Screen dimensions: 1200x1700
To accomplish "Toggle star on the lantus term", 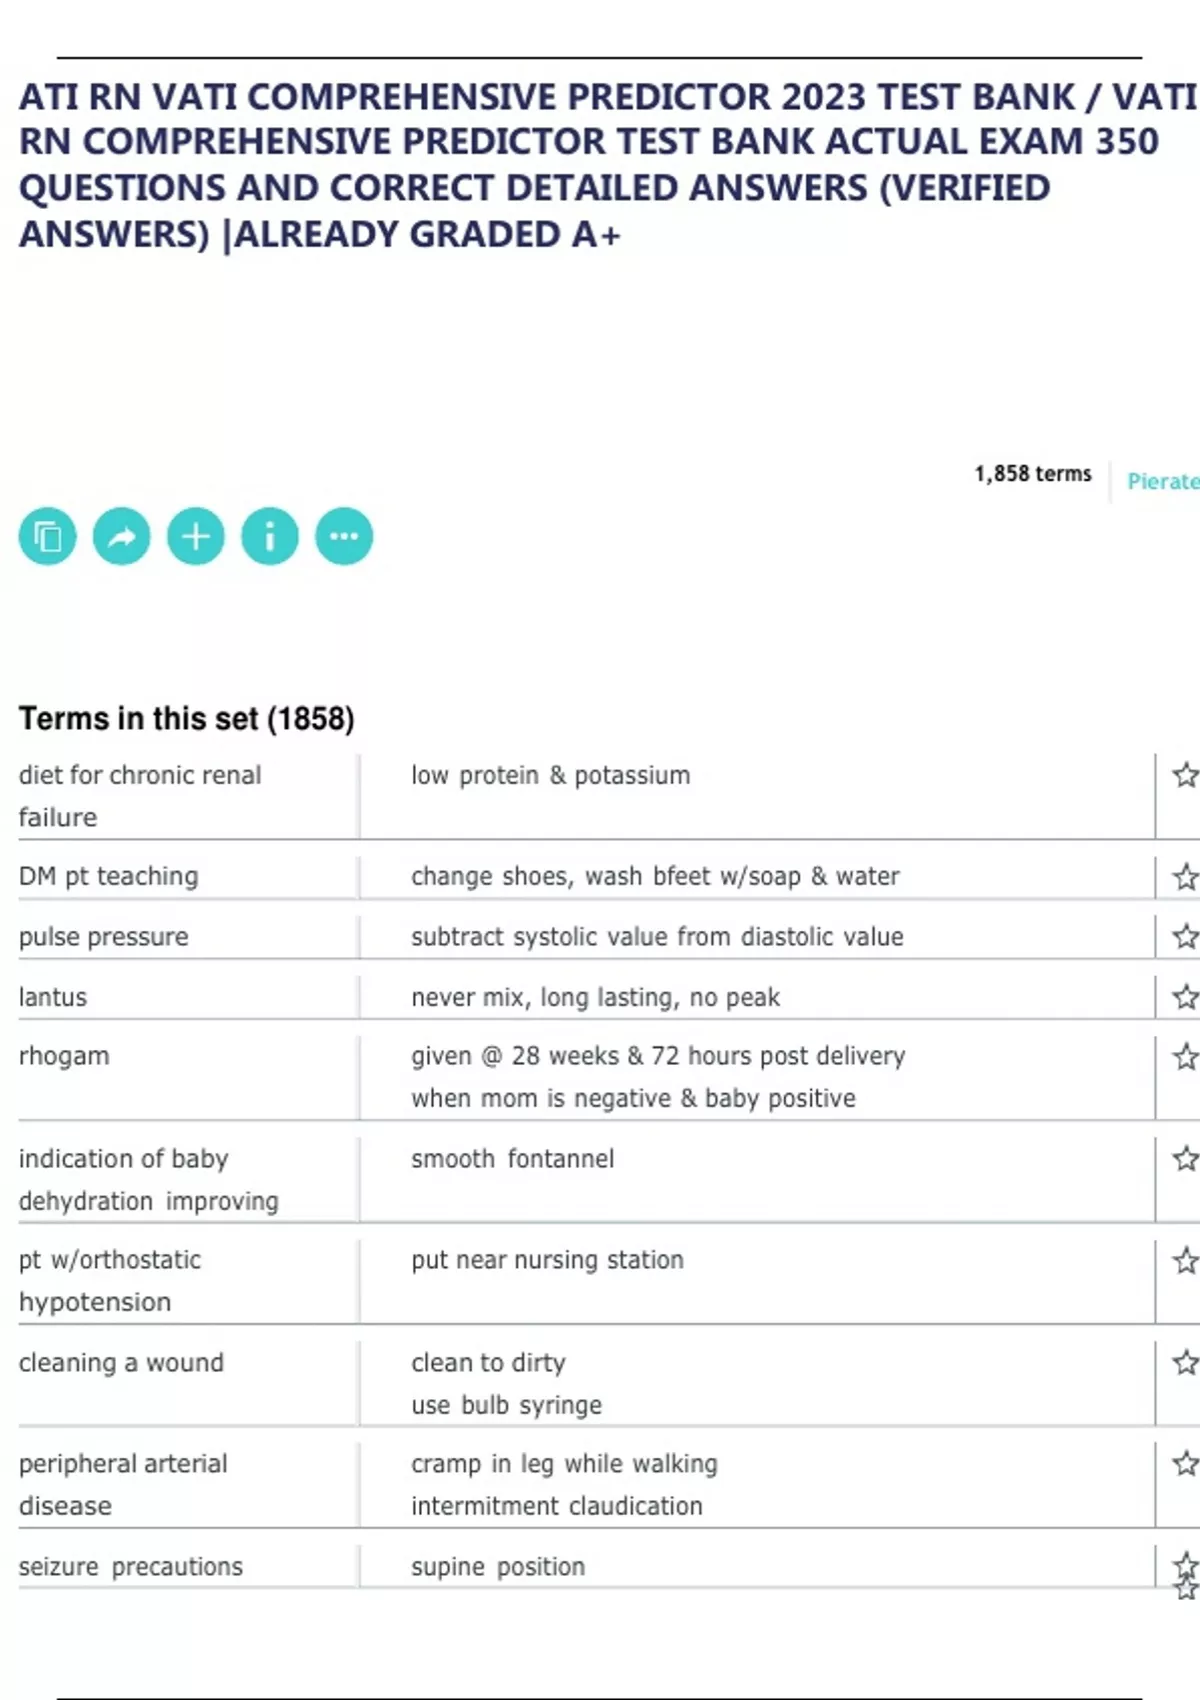I will point(1185,997).
